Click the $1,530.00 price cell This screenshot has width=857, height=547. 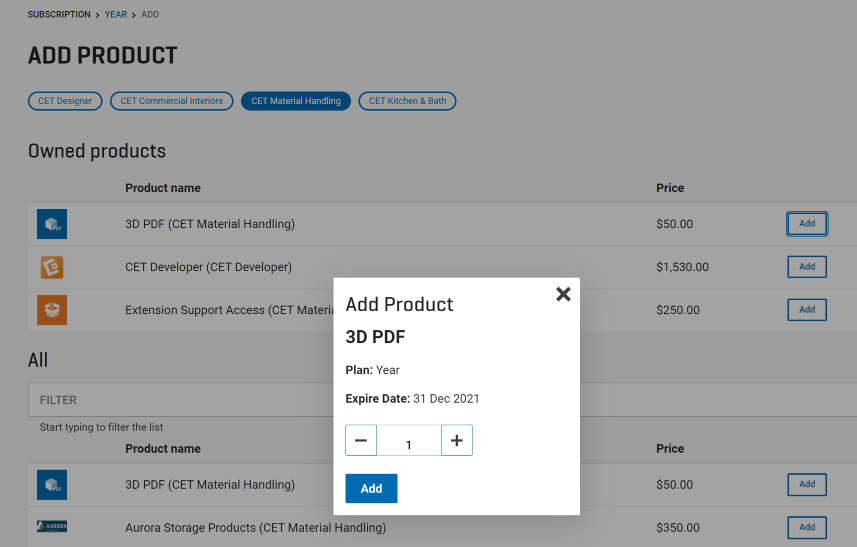(x=682, y=267)
